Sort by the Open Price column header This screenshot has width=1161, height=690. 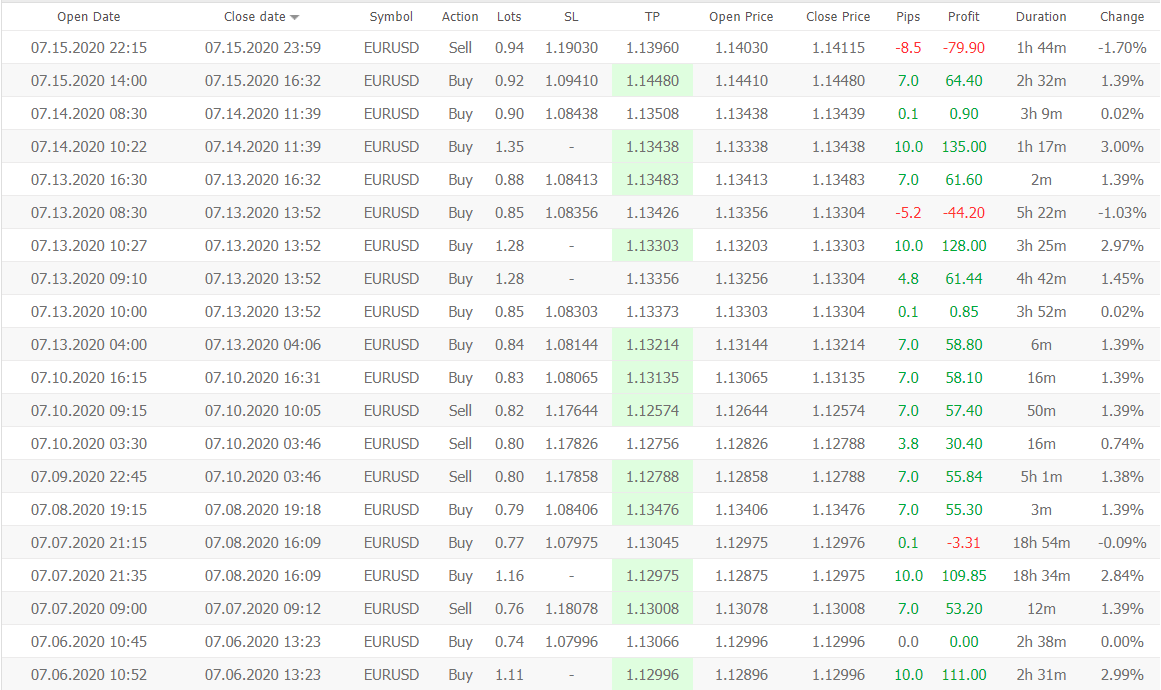pos(741,16)
